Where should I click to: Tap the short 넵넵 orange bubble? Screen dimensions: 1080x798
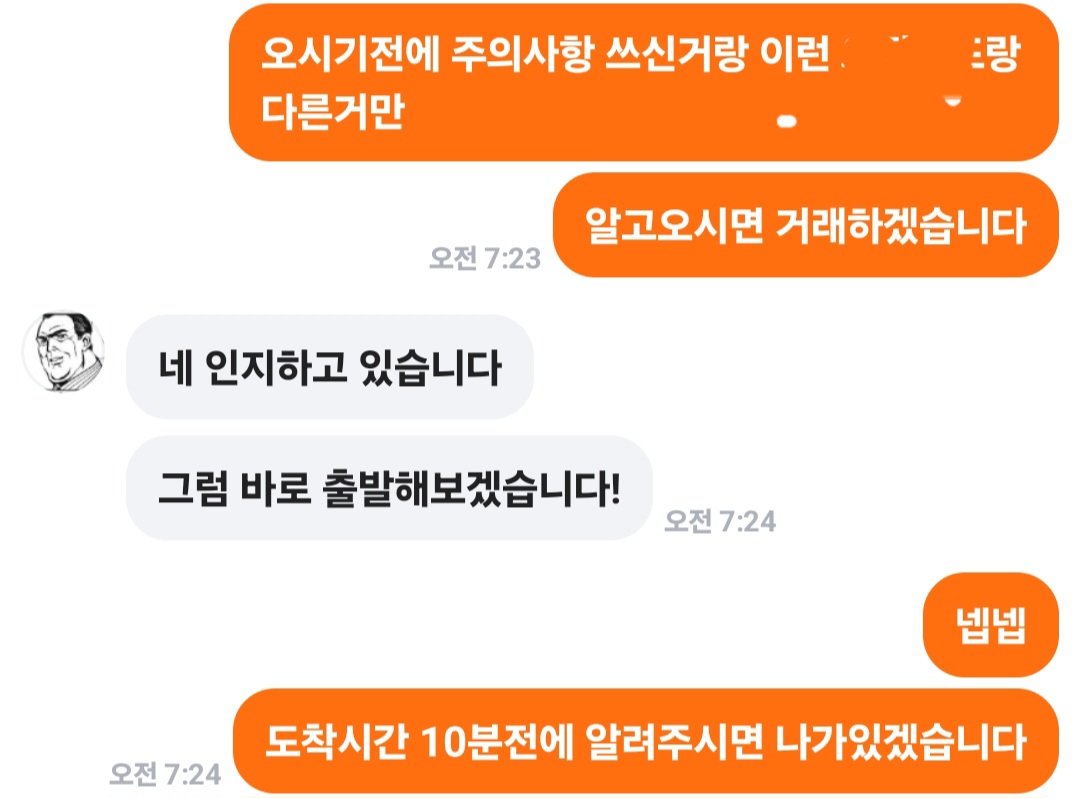[990, 624]
